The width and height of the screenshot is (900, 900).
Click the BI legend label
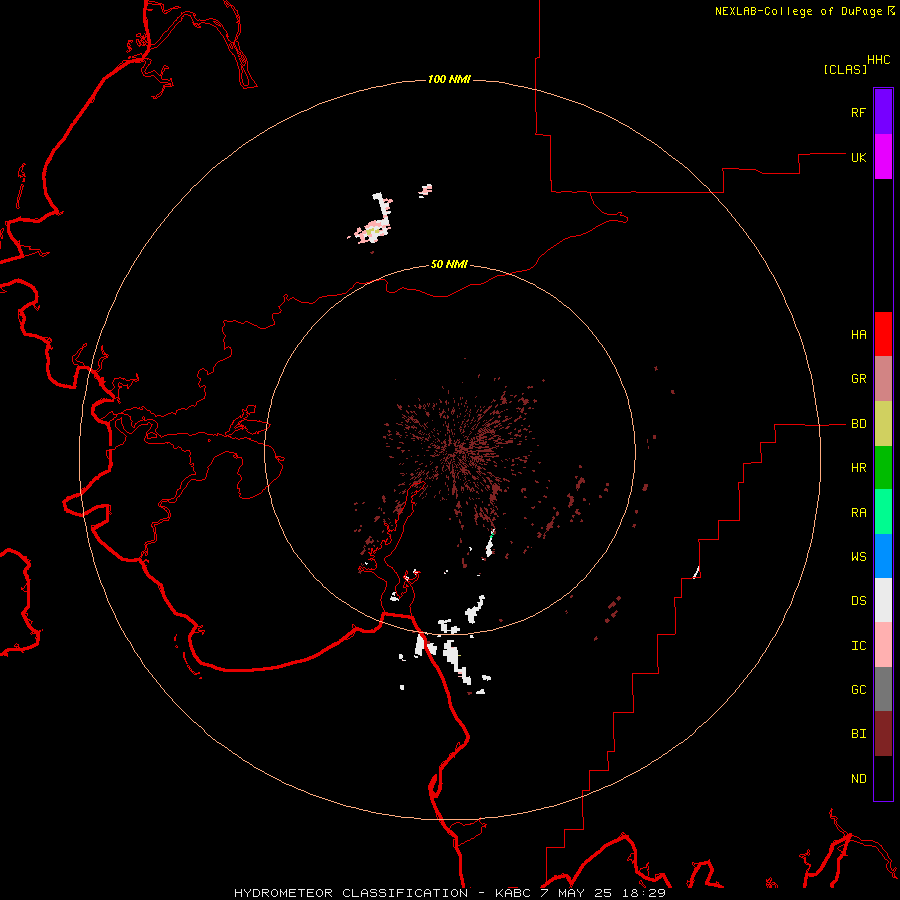(858, 734)
